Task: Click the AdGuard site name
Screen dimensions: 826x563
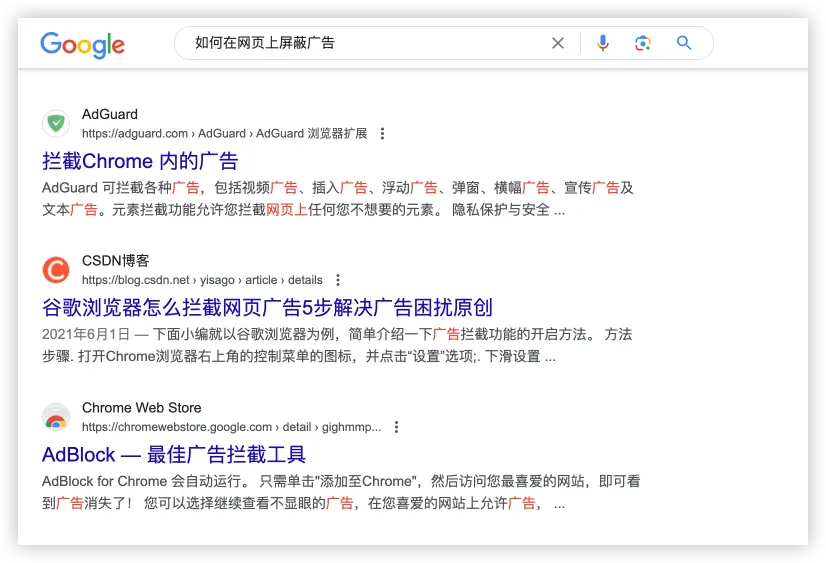Action: (110, 114)
